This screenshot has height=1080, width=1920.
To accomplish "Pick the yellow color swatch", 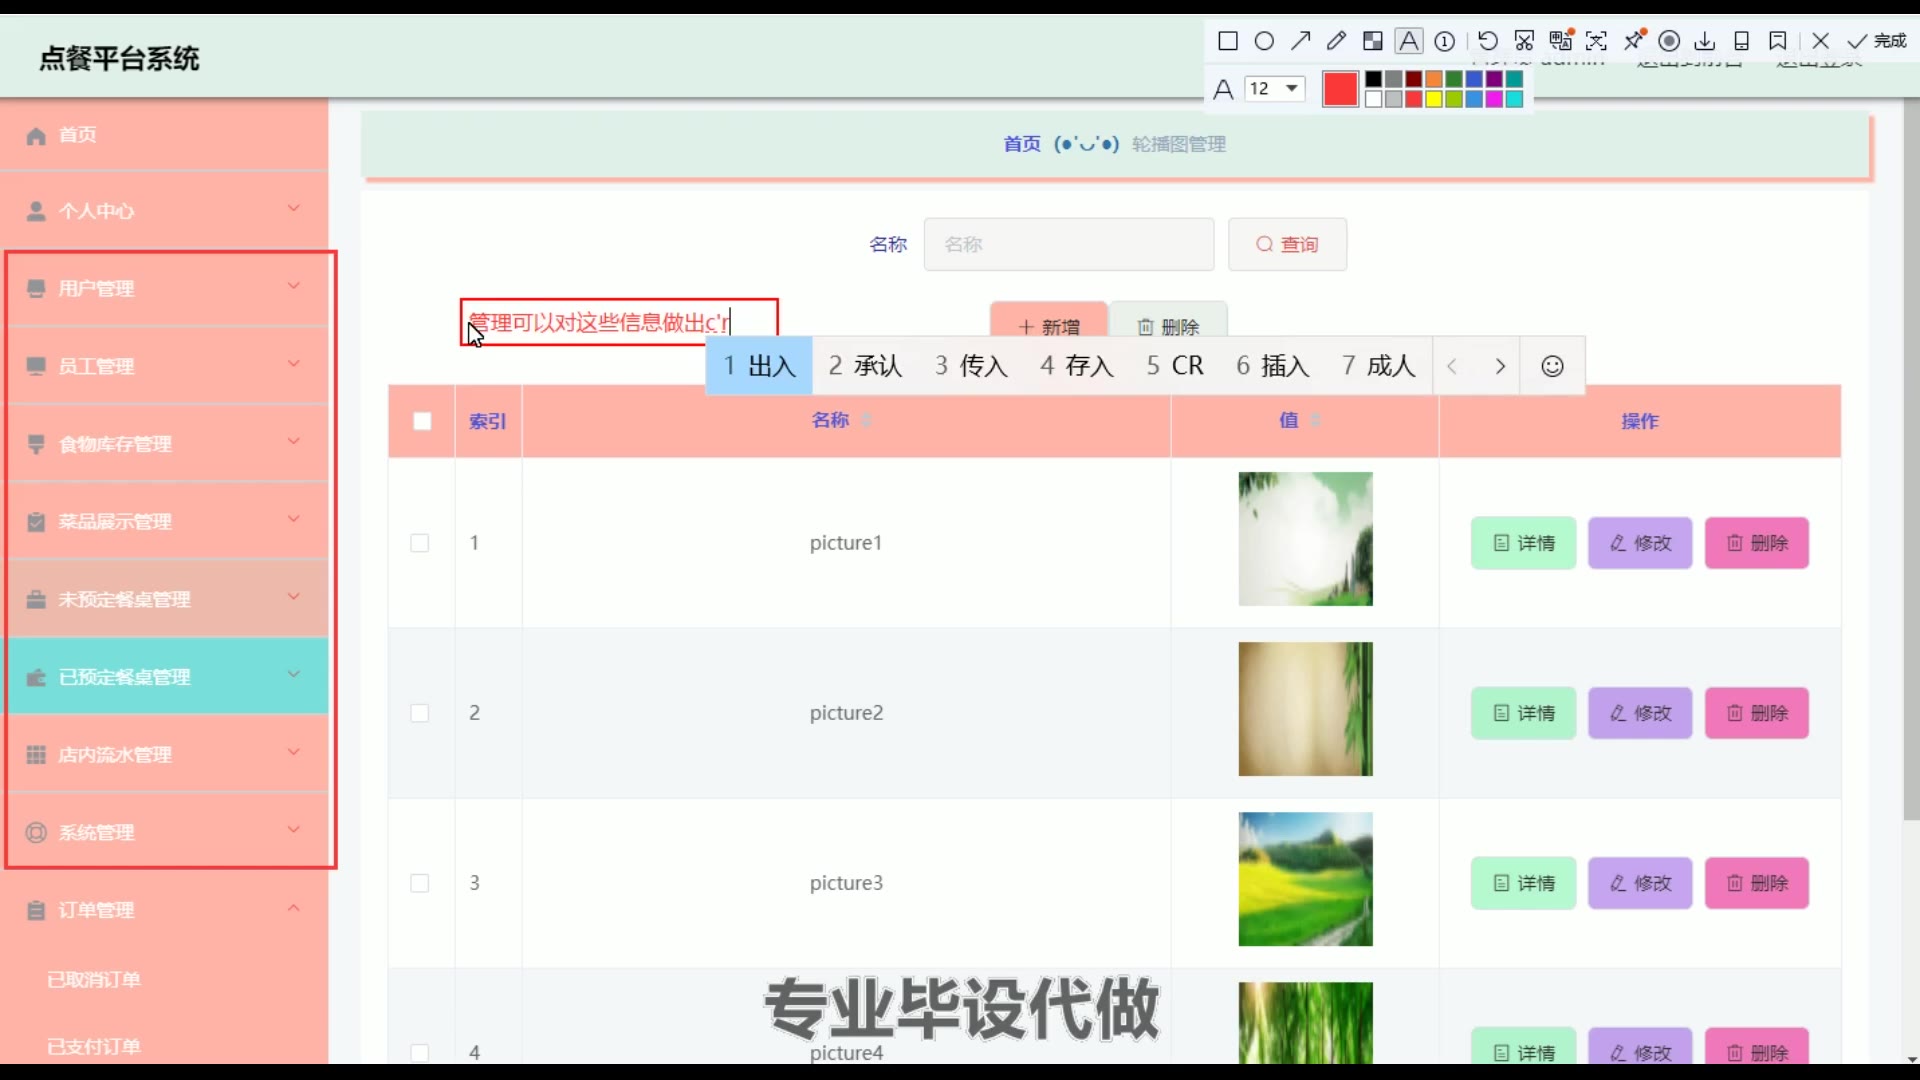I will (x=1433, y=99).
